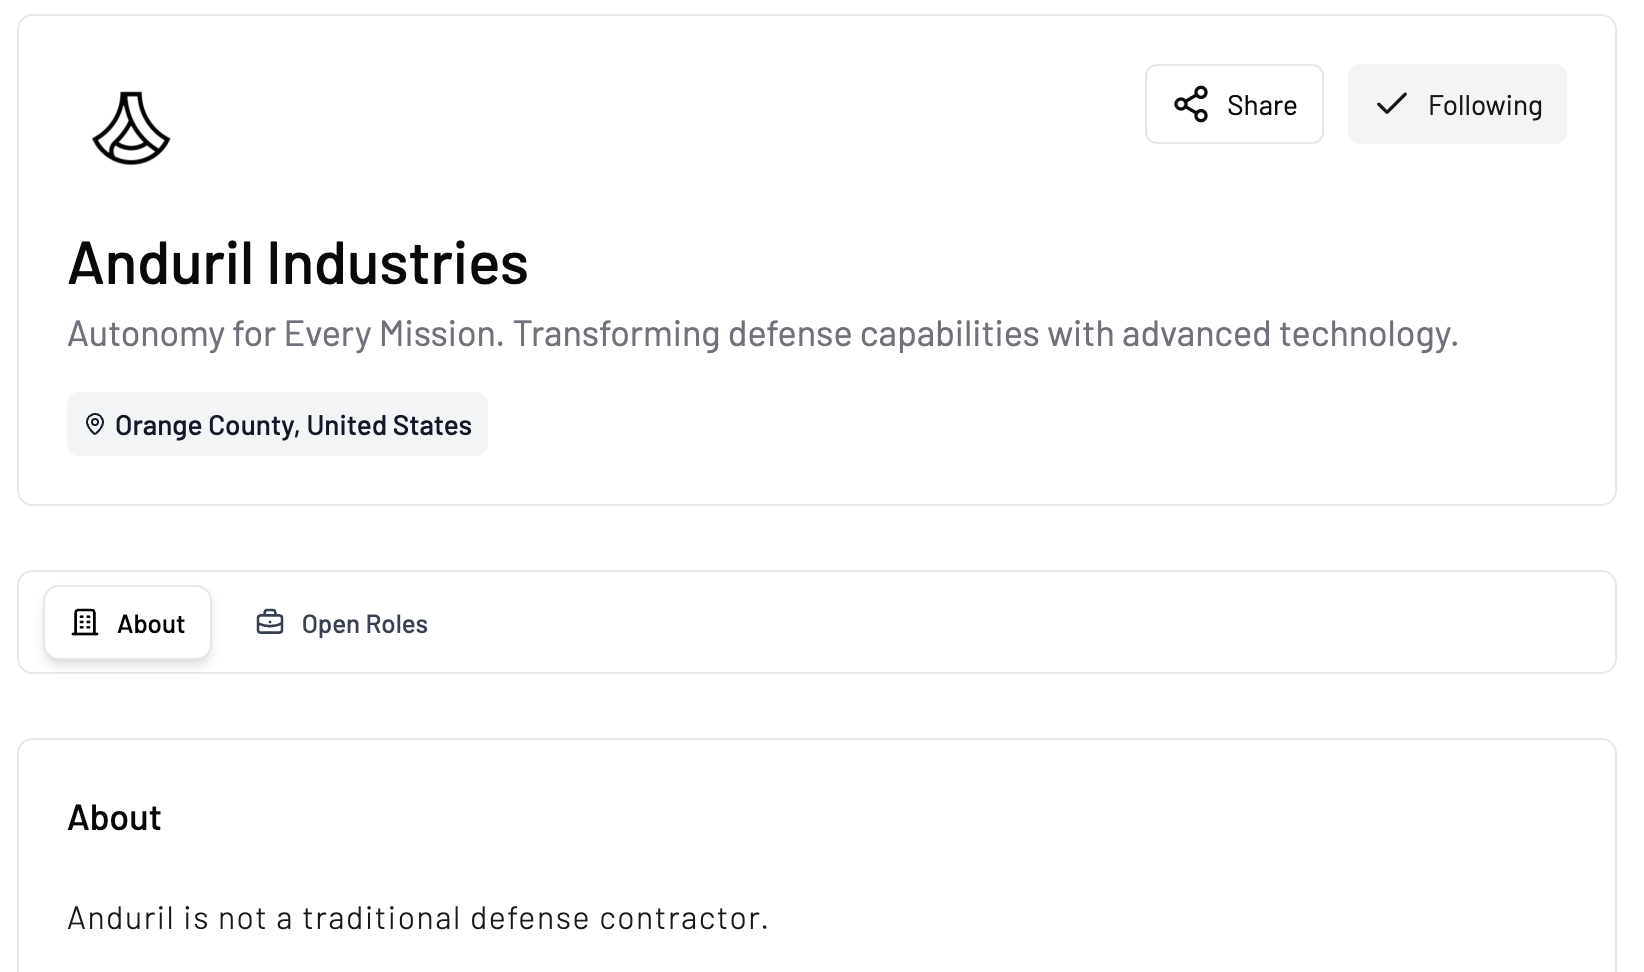Click the 'Following' text label
The height and width of the screenshot is (972, 1644).
click(x=1484, y=105)
